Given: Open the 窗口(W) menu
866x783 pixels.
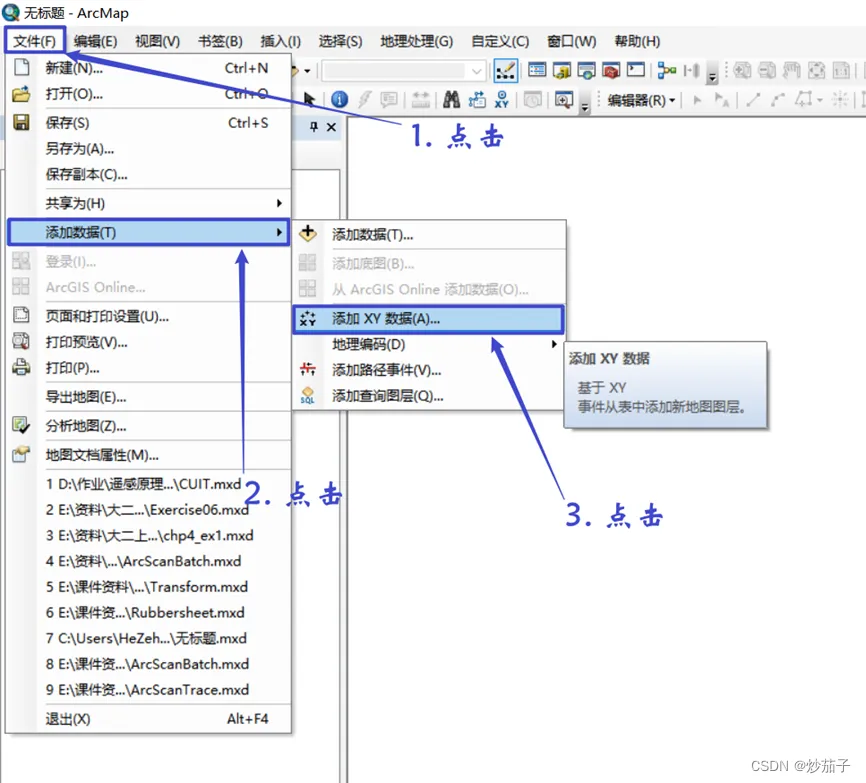Looking at the screenshot, I should coord(572,41).
